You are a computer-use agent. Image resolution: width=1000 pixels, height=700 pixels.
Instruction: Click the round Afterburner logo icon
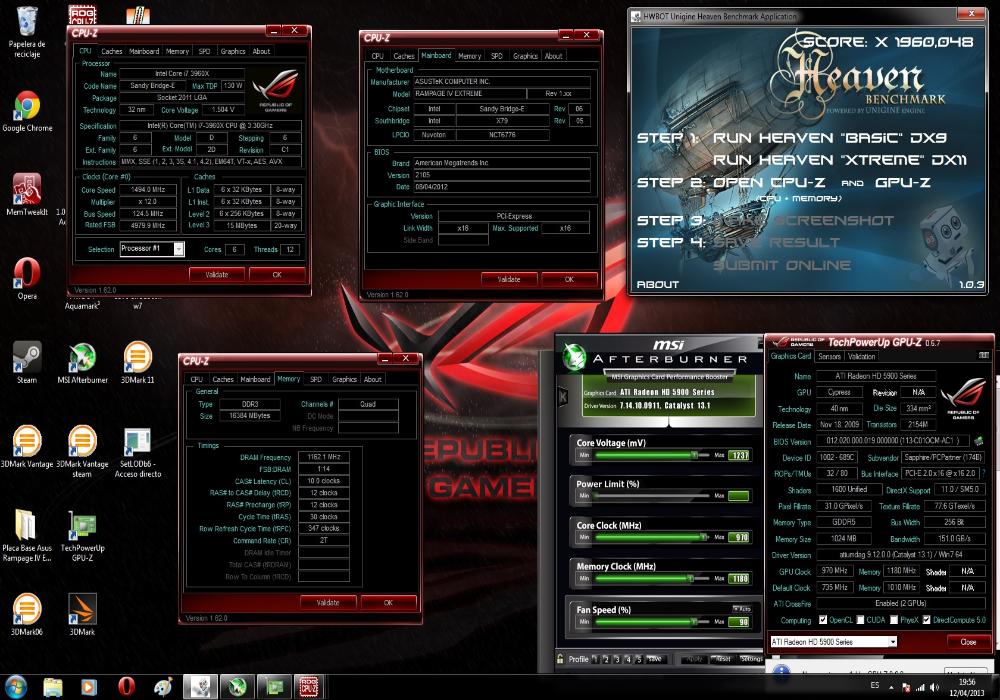point(575,356)
